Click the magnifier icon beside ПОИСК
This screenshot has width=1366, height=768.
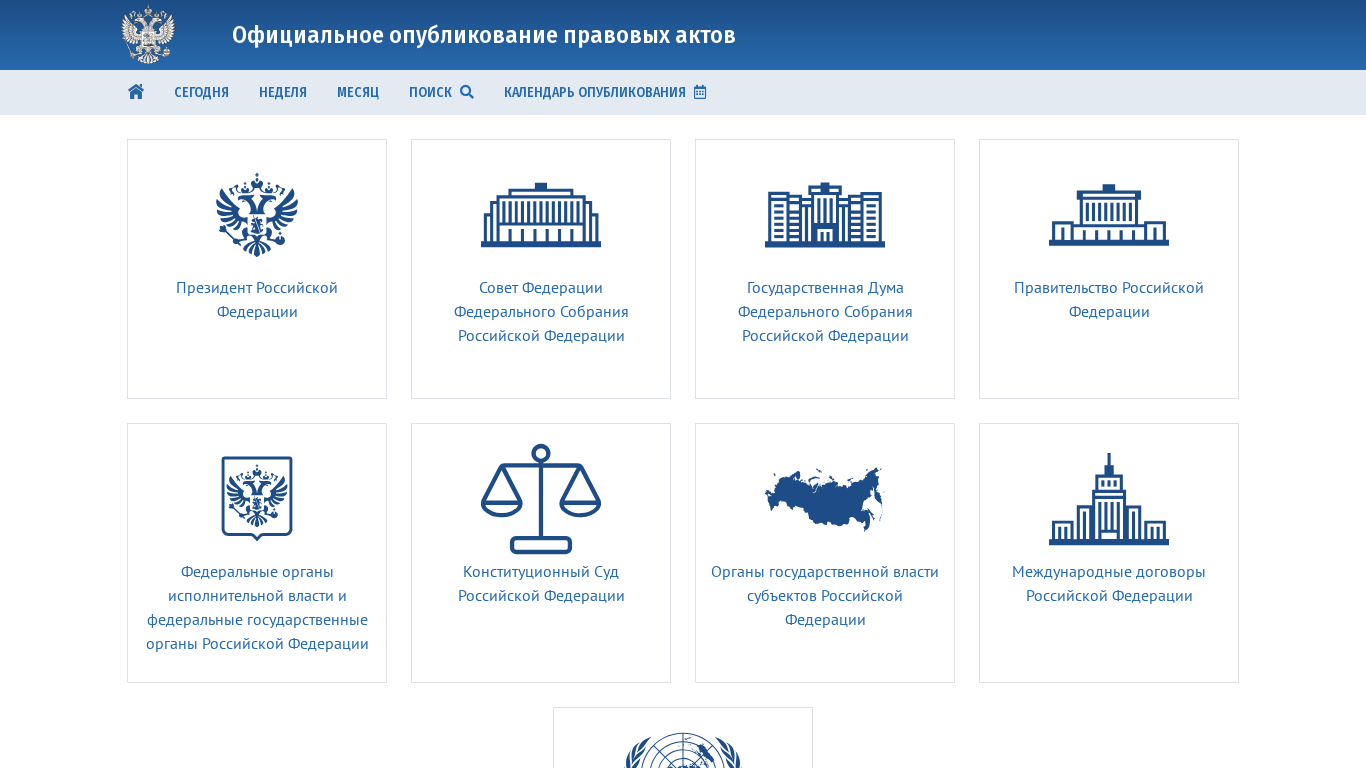point(467,92)
